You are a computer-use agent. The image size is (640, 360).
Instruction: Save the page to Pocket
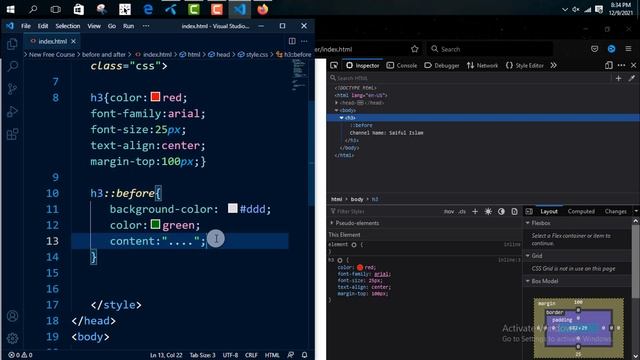(594, 49)
